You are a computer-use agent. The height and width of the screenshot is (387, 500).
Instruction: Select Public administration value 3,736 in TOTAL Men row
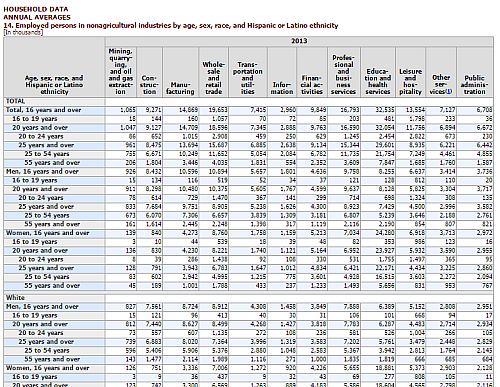point(485,171)
